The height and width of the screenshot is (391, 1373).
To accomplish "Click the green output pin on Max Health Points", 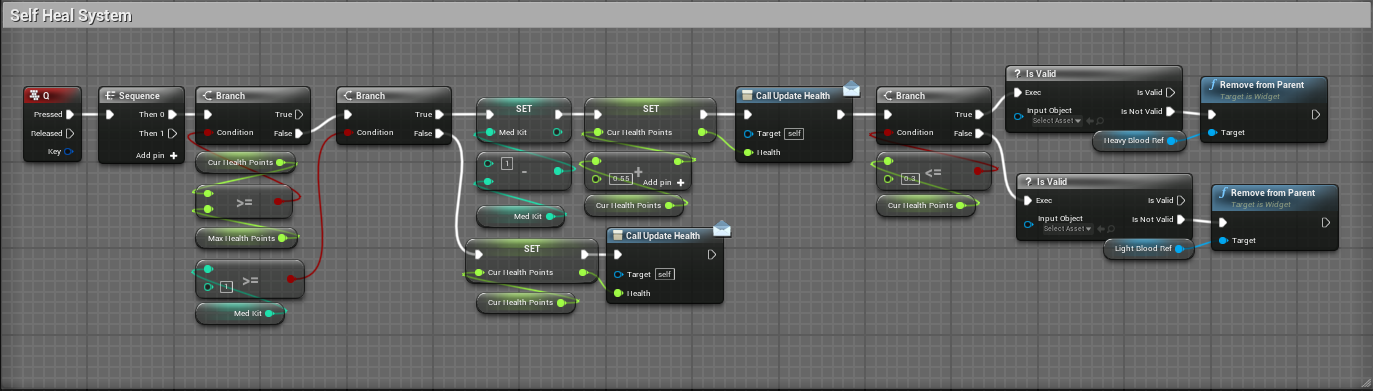I will coord(283,238).
